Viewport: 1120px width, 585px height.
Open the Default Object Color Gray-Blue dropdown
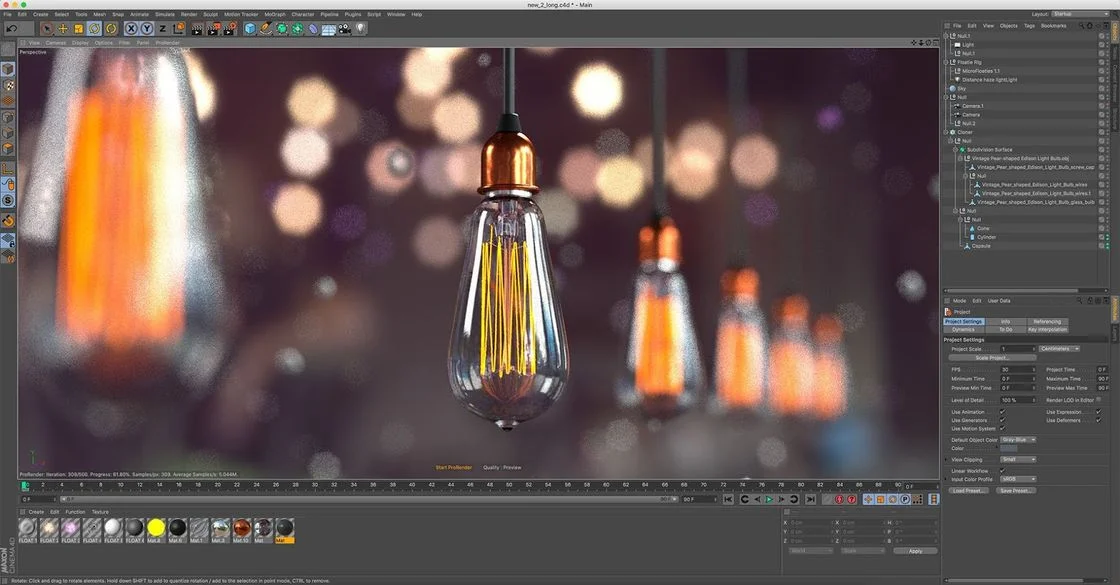[x=1018, y=440]
